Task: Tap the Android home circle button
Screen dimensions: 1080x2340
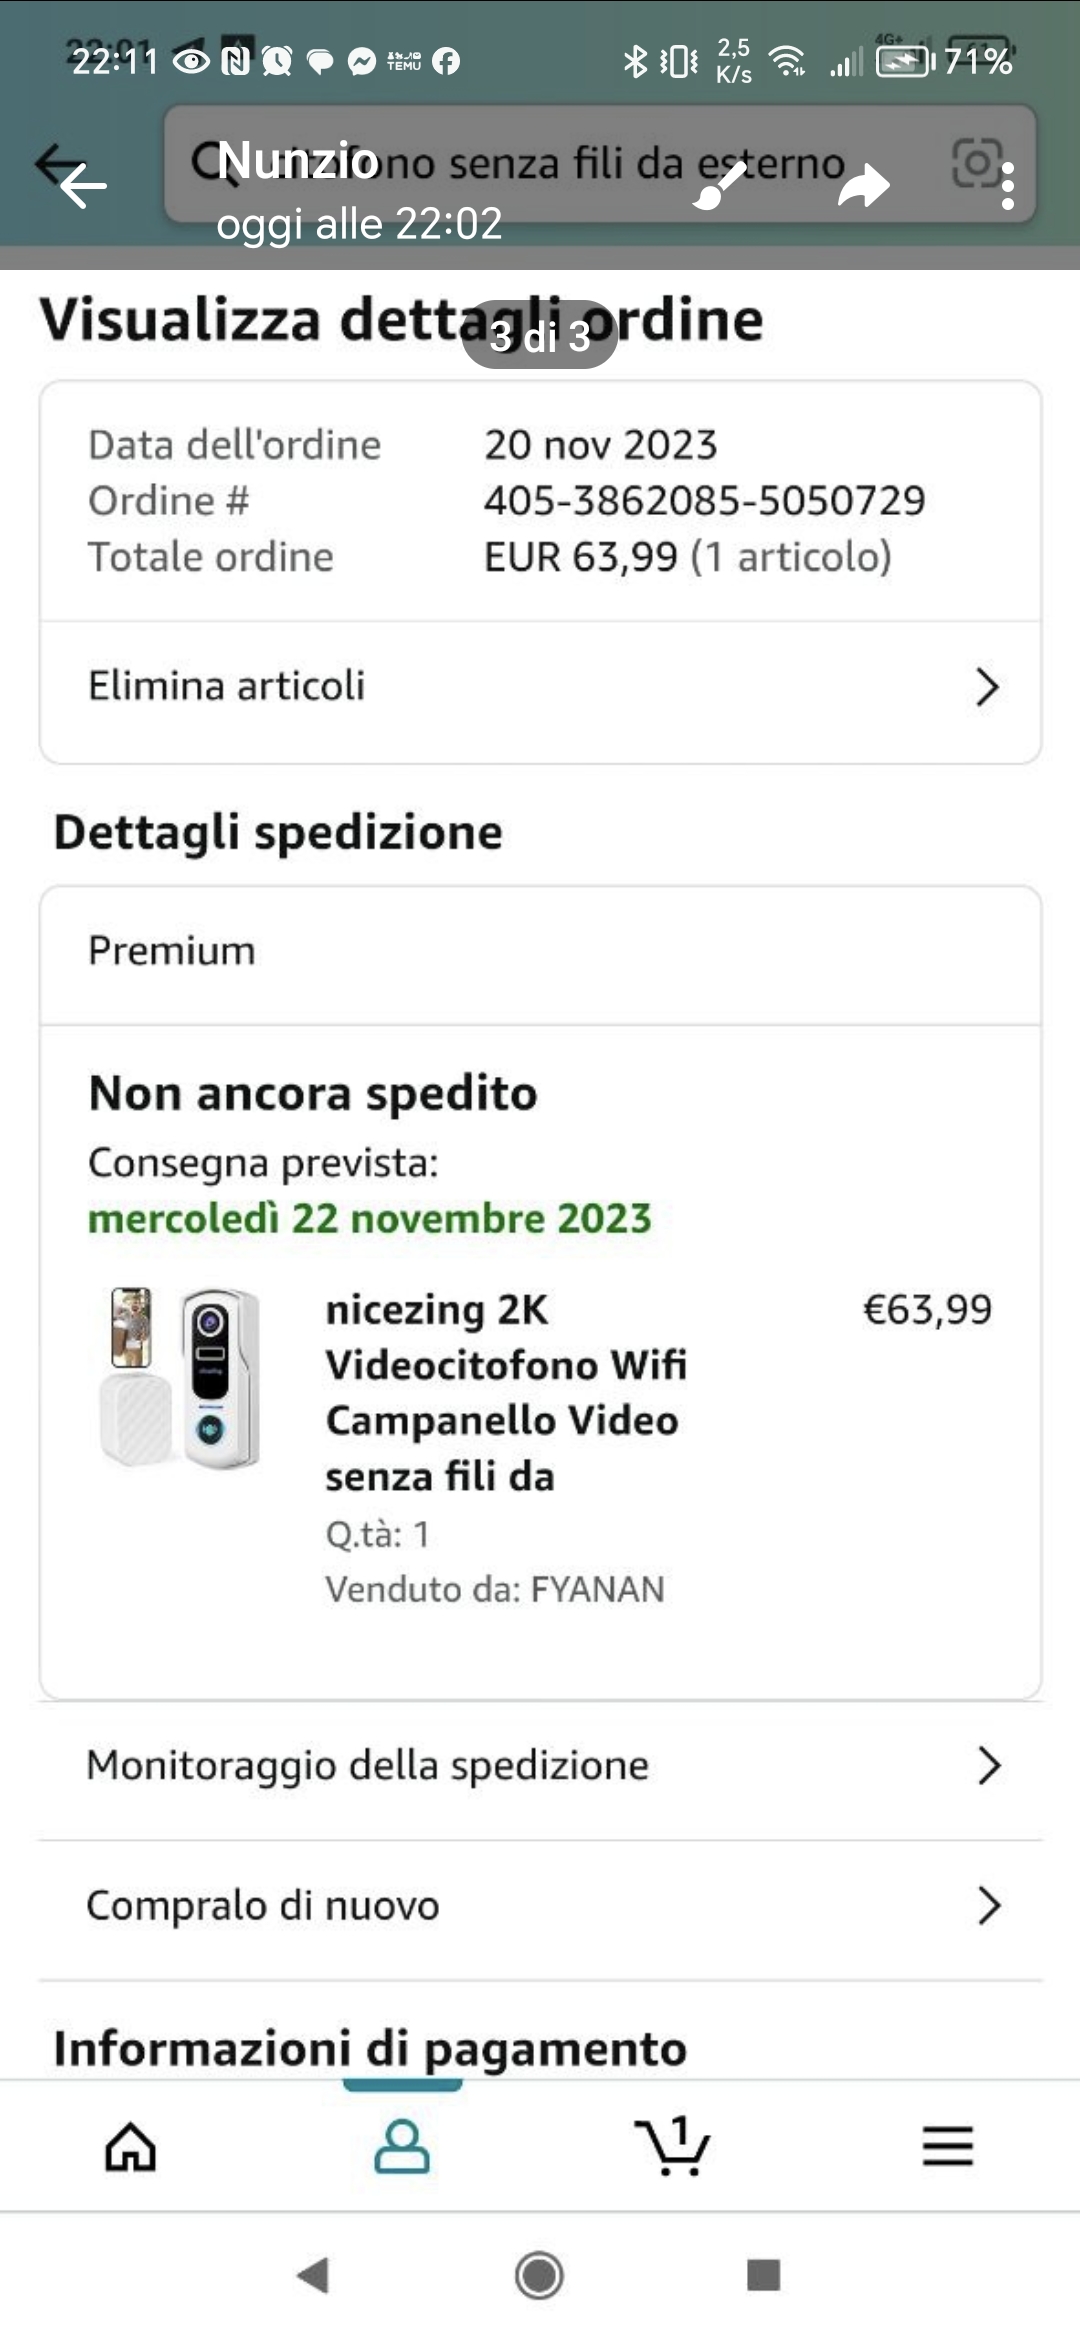Action: click(539, 2275)
